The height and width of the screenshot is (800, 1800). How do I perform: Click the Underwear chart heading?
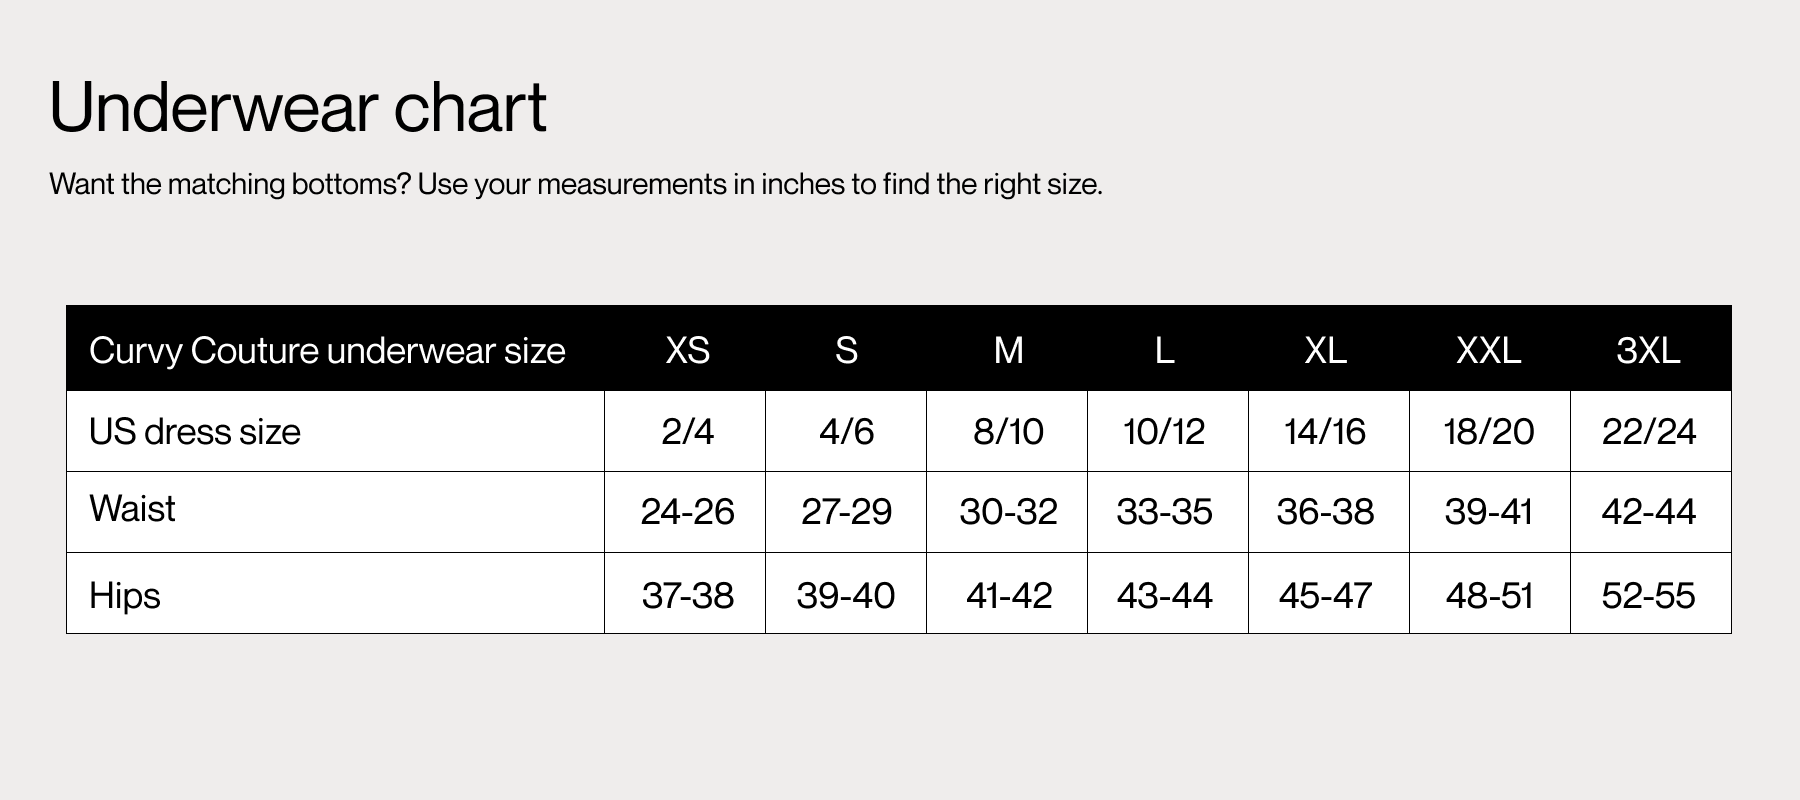(x=298, y=107)
